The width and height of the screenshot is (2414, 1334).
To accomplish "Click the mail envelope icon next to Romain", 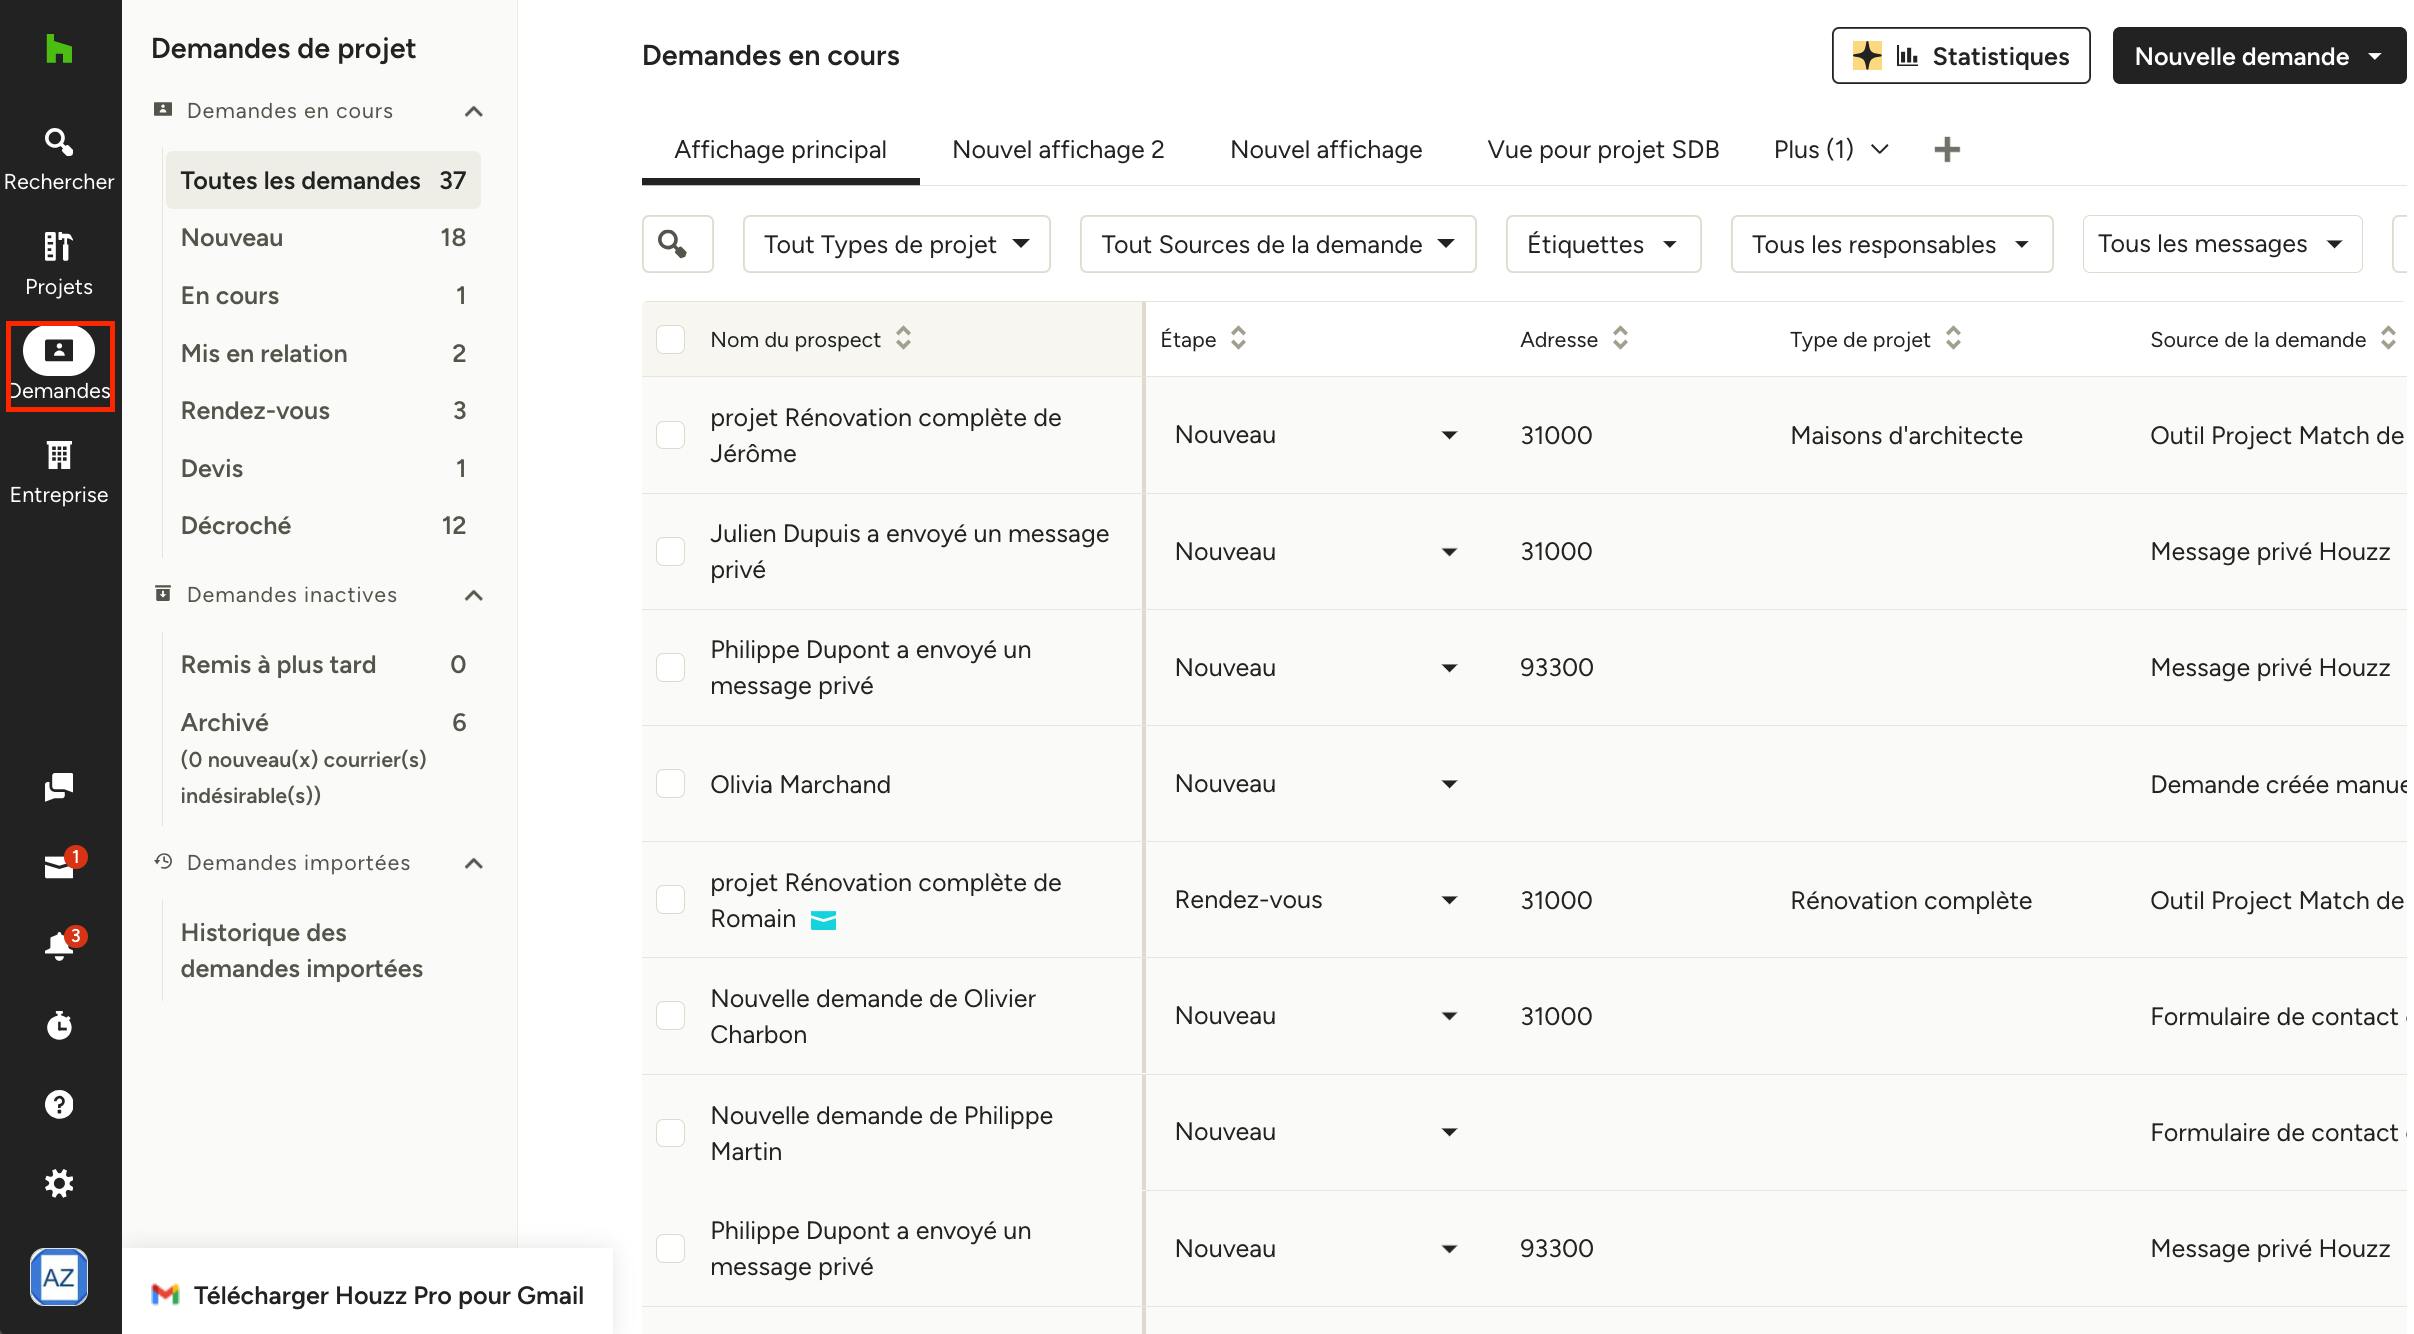I will click(823, 920).
